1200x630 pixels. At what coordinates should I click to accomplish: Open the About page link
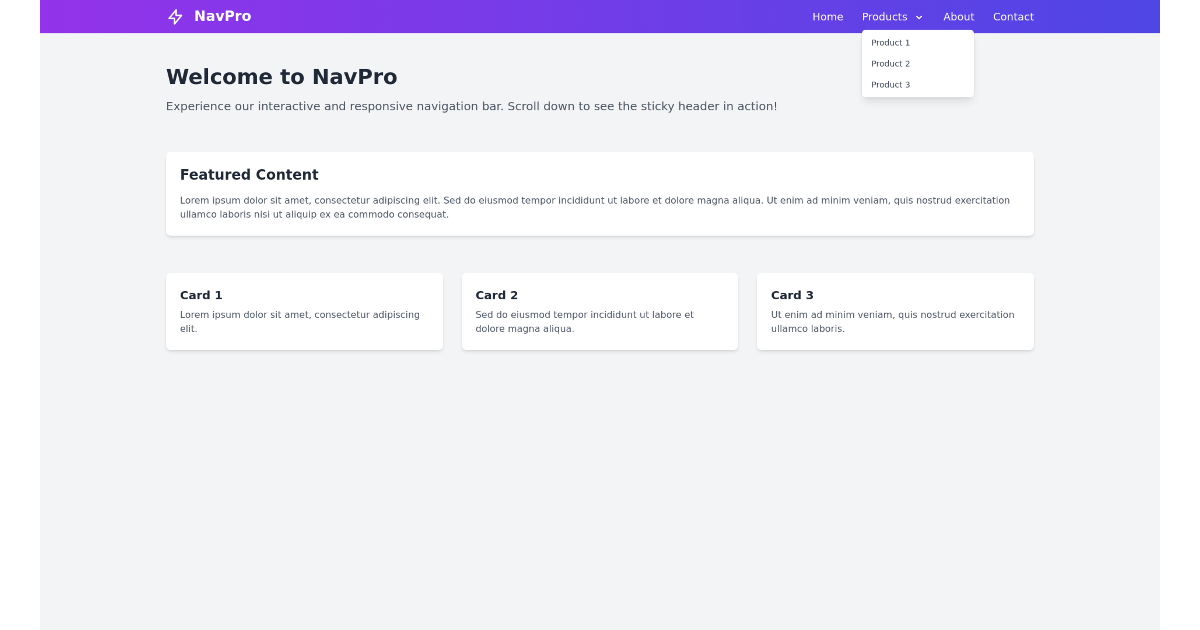pos(958,17)
